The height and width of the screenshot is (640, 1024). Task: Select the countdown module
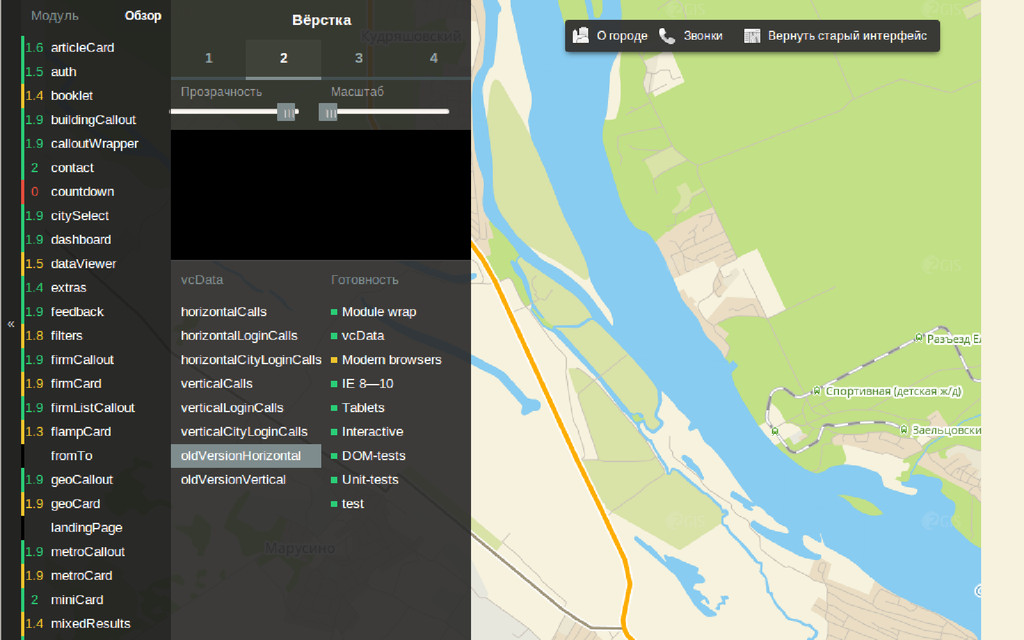click(x=82, y=192)
